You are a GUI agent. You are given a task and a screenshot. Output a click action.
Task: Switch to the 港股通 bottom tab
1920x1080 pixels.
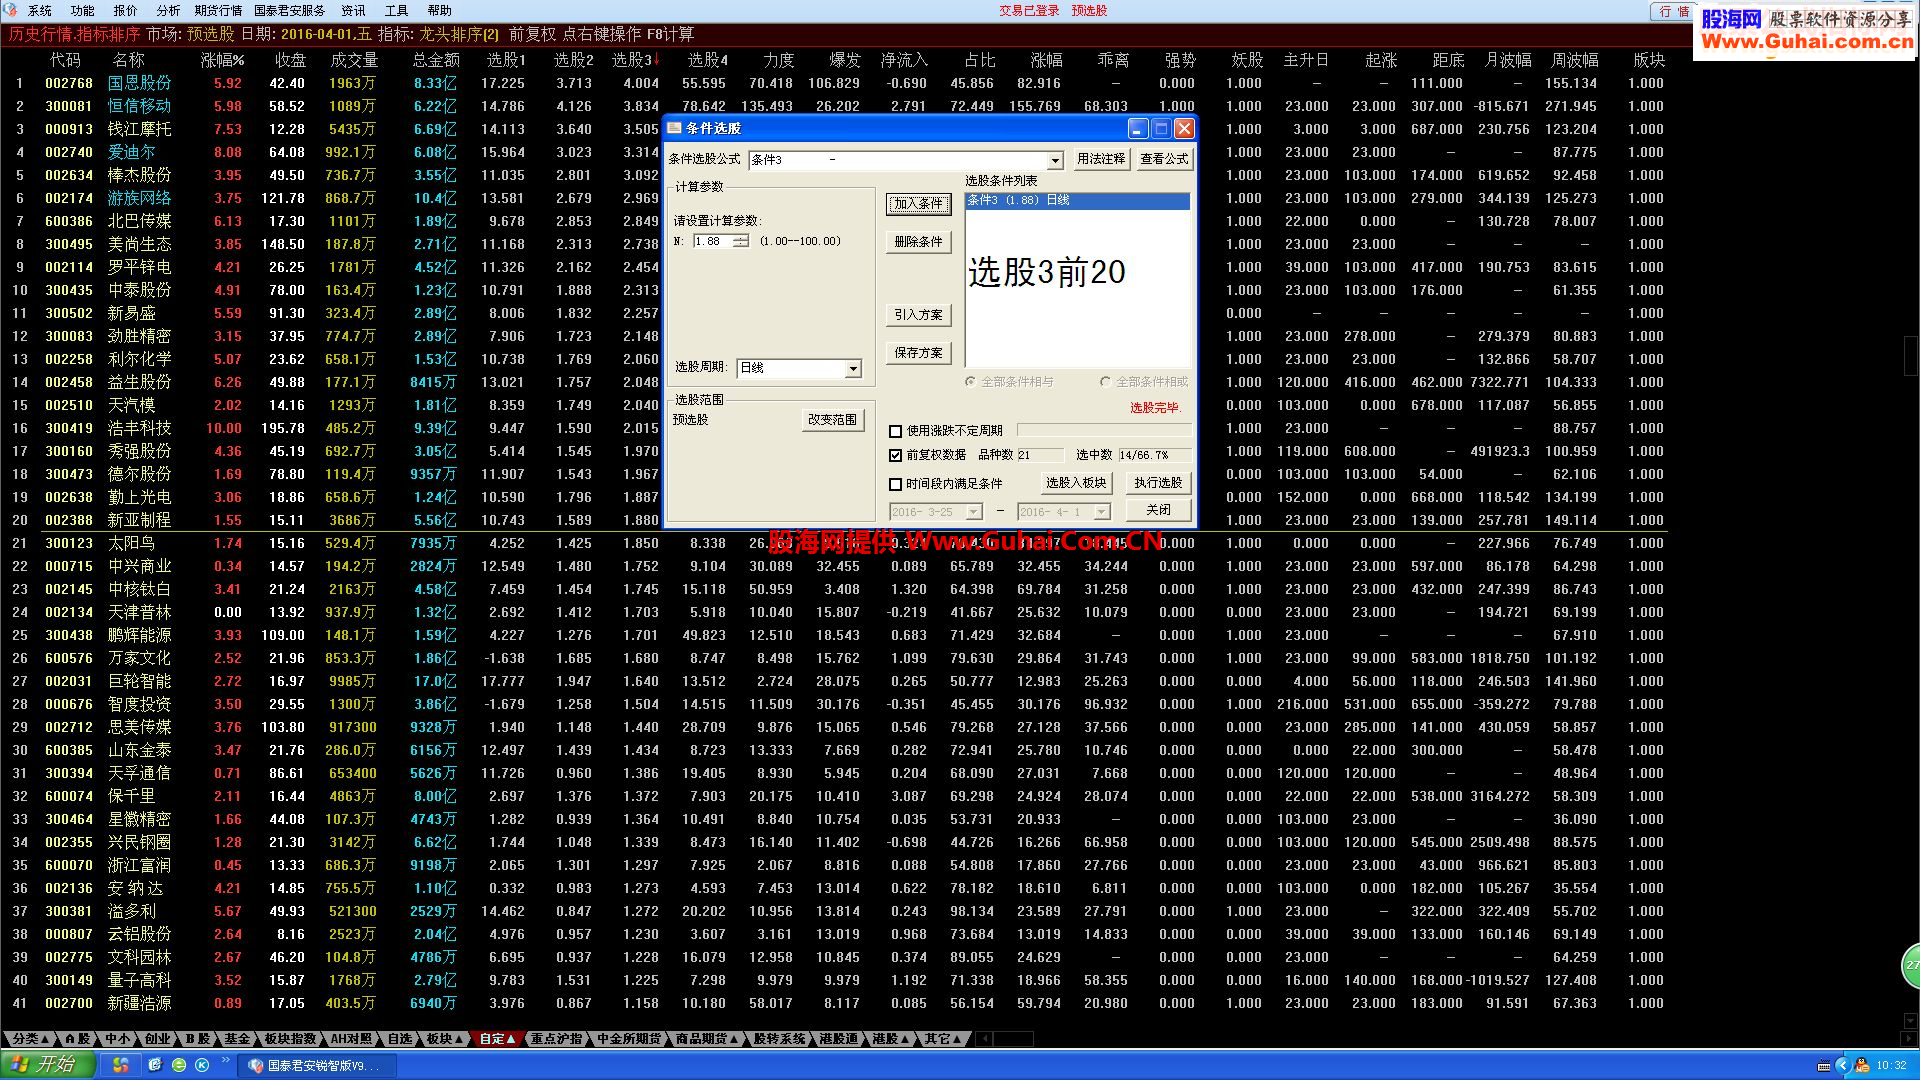click(x=838, y=1039)
